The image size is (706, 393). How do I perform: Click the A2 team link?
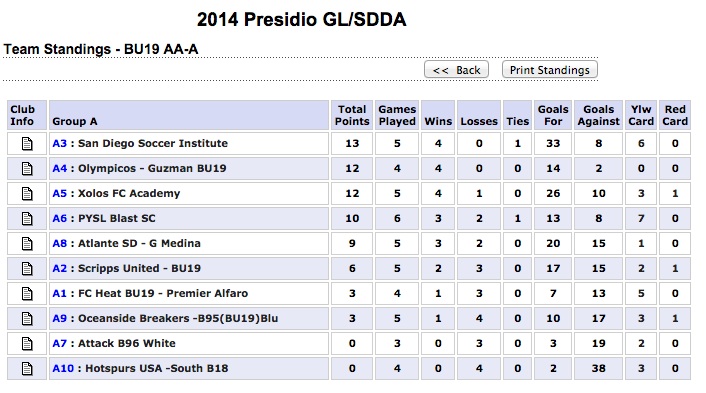(59, 268)
